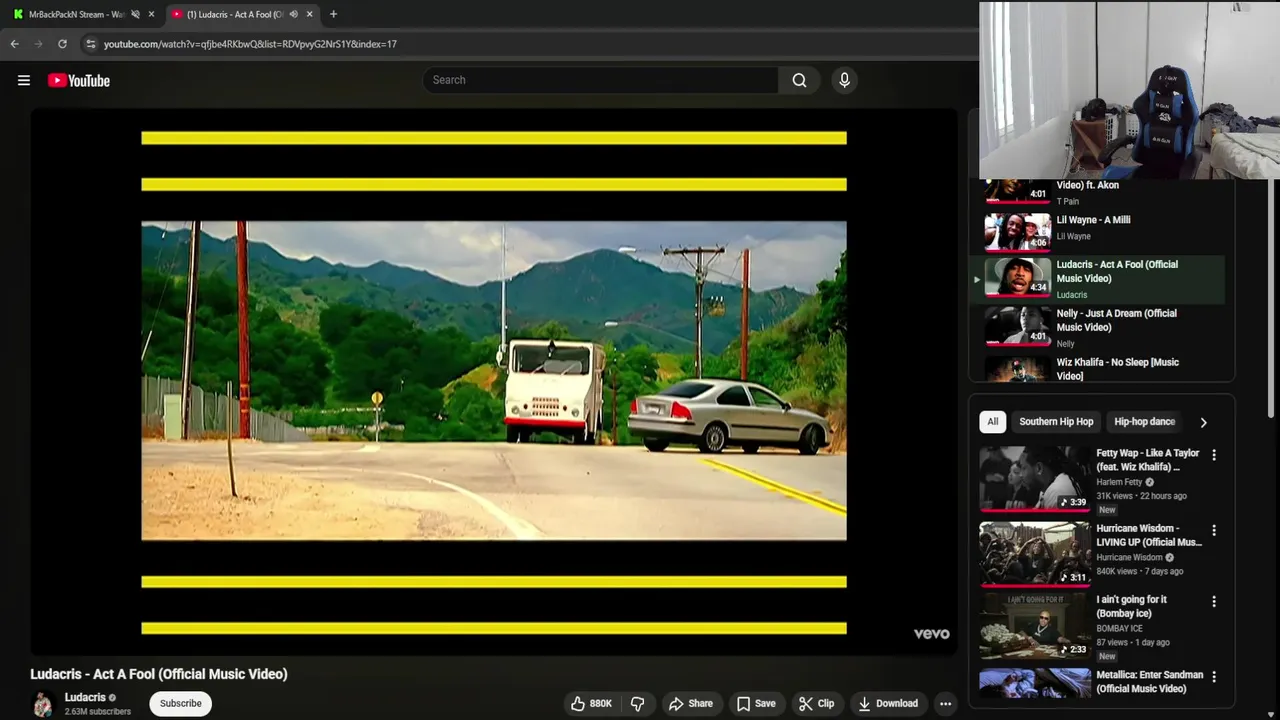
Task: Save the video to a playlist
Action: point(756,703)
